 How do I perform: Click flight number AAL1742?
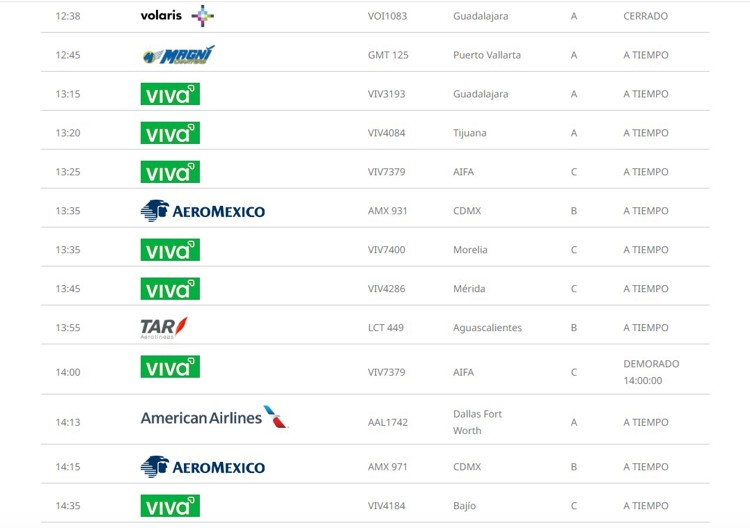(x=387, y=422)
